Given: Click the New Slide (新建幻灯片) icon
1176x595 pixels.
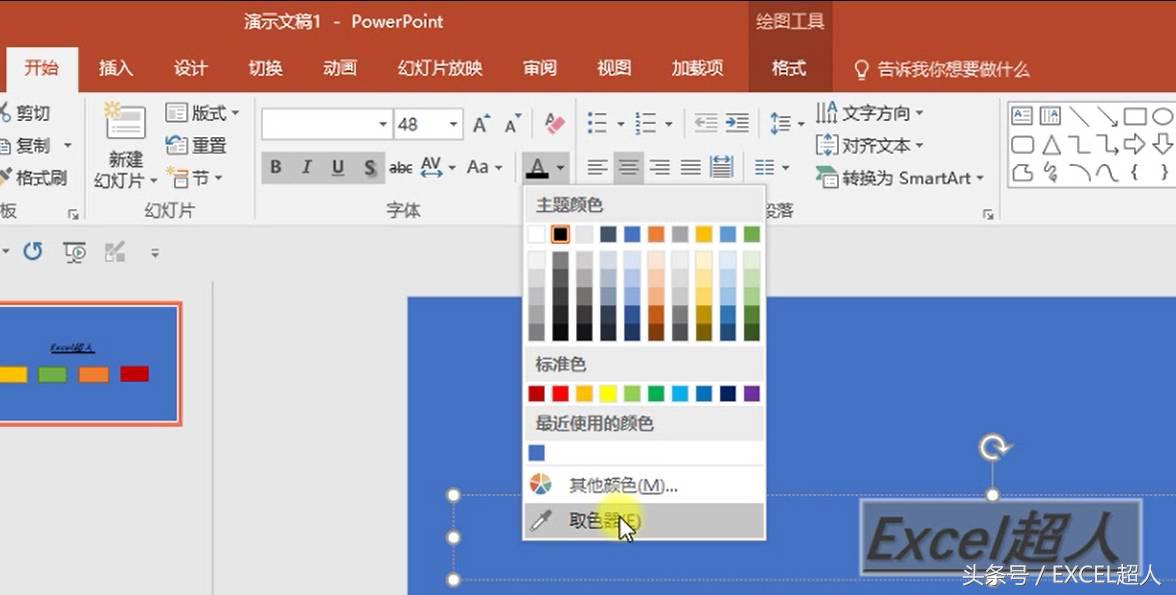Looking at the screenshot, I should [125, 122].
